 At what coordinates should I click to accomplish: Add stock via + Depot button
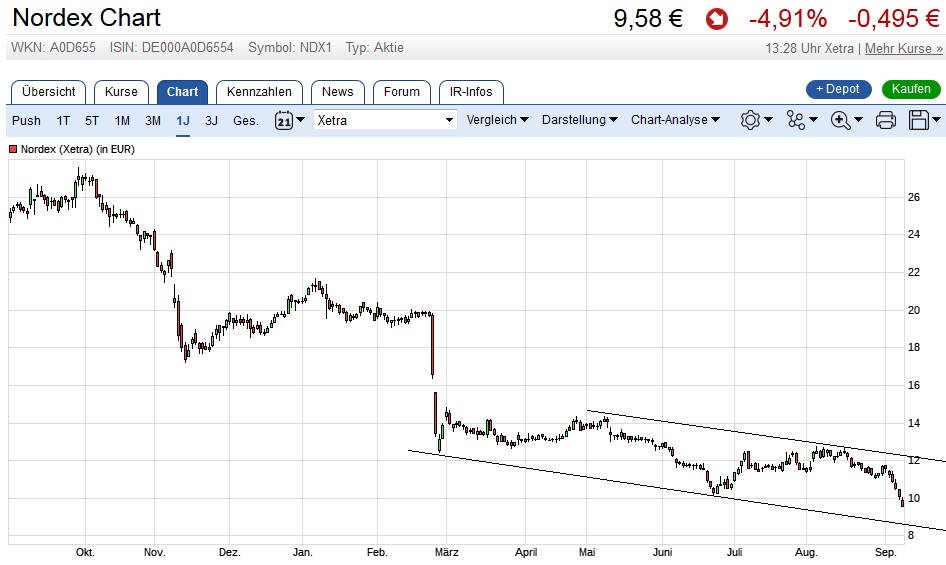pyautogui.click(x=839, y=89)
